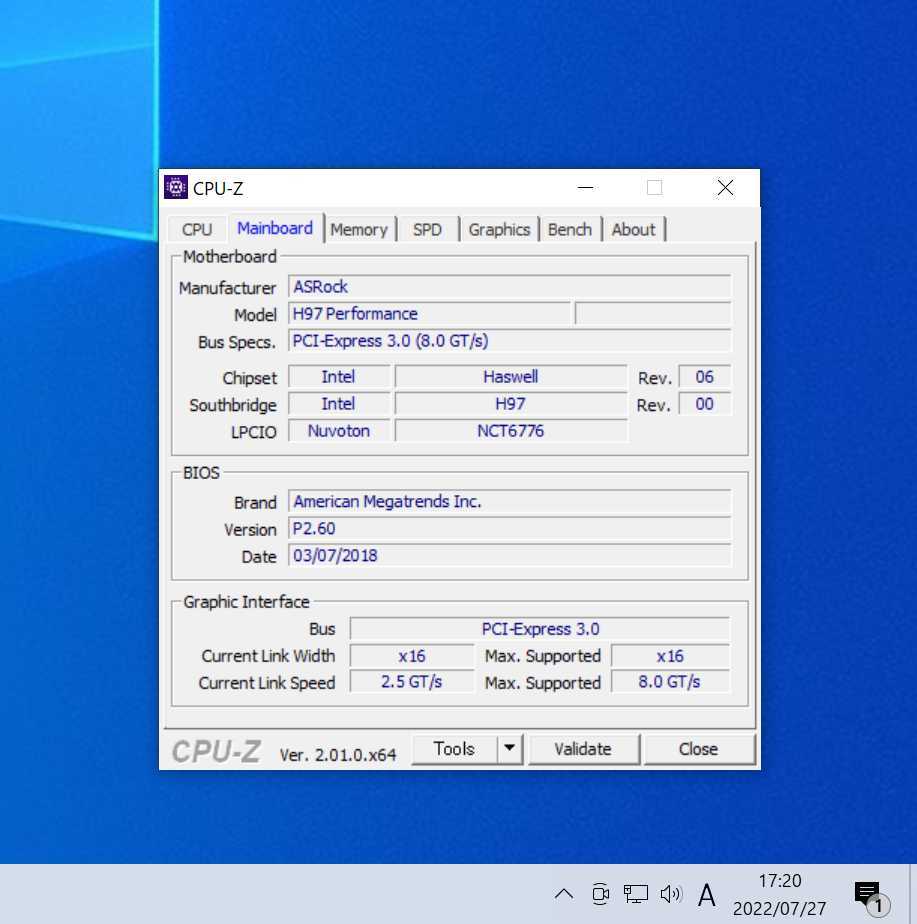Viewport: 917px width, 924px height.
Task: Close CPU-Z with the title bar X
Action: 725,188
